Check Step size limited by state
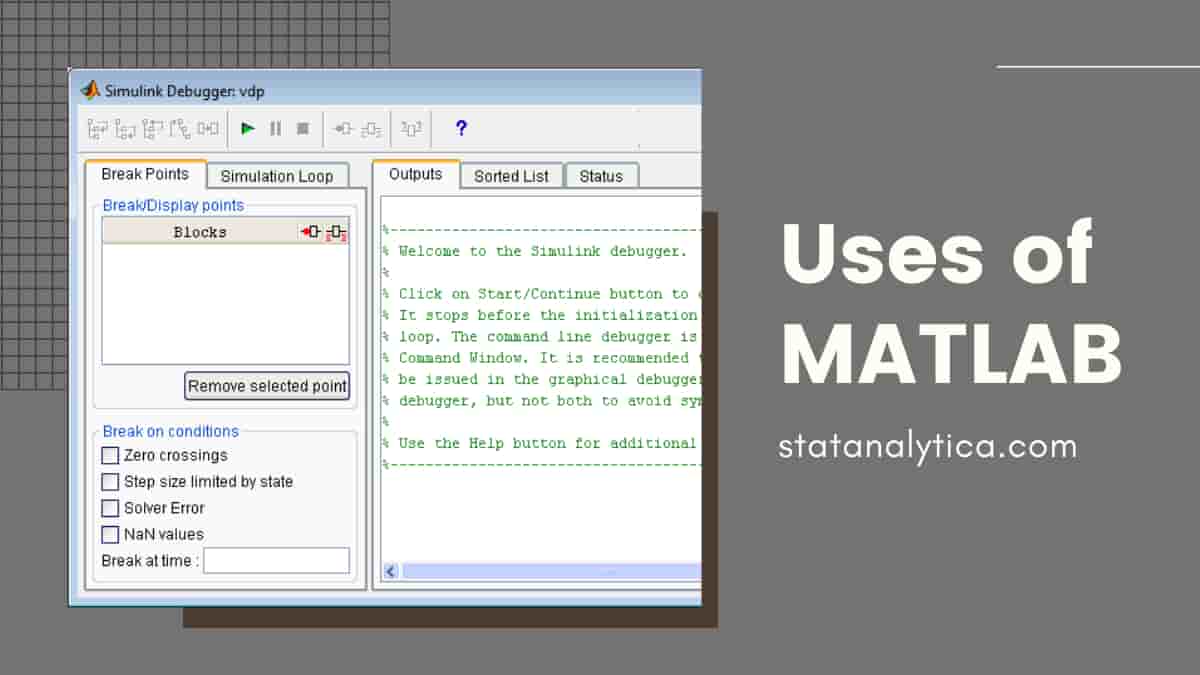 110,482
